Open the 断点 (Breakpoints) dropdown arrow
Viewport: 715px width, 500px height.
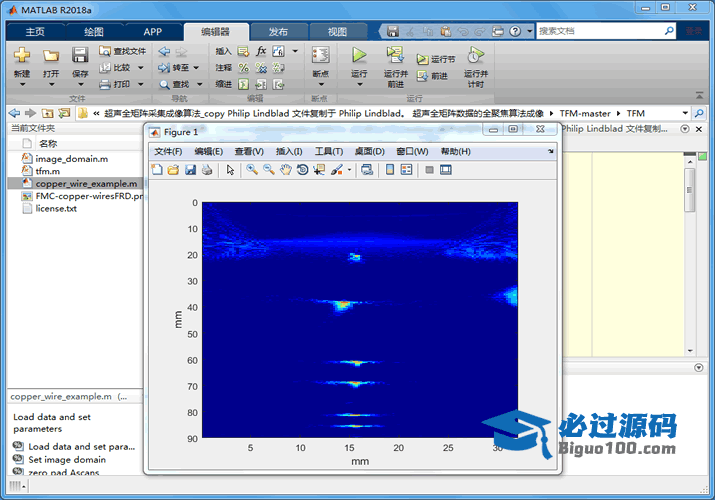click(x=321, y=84)
